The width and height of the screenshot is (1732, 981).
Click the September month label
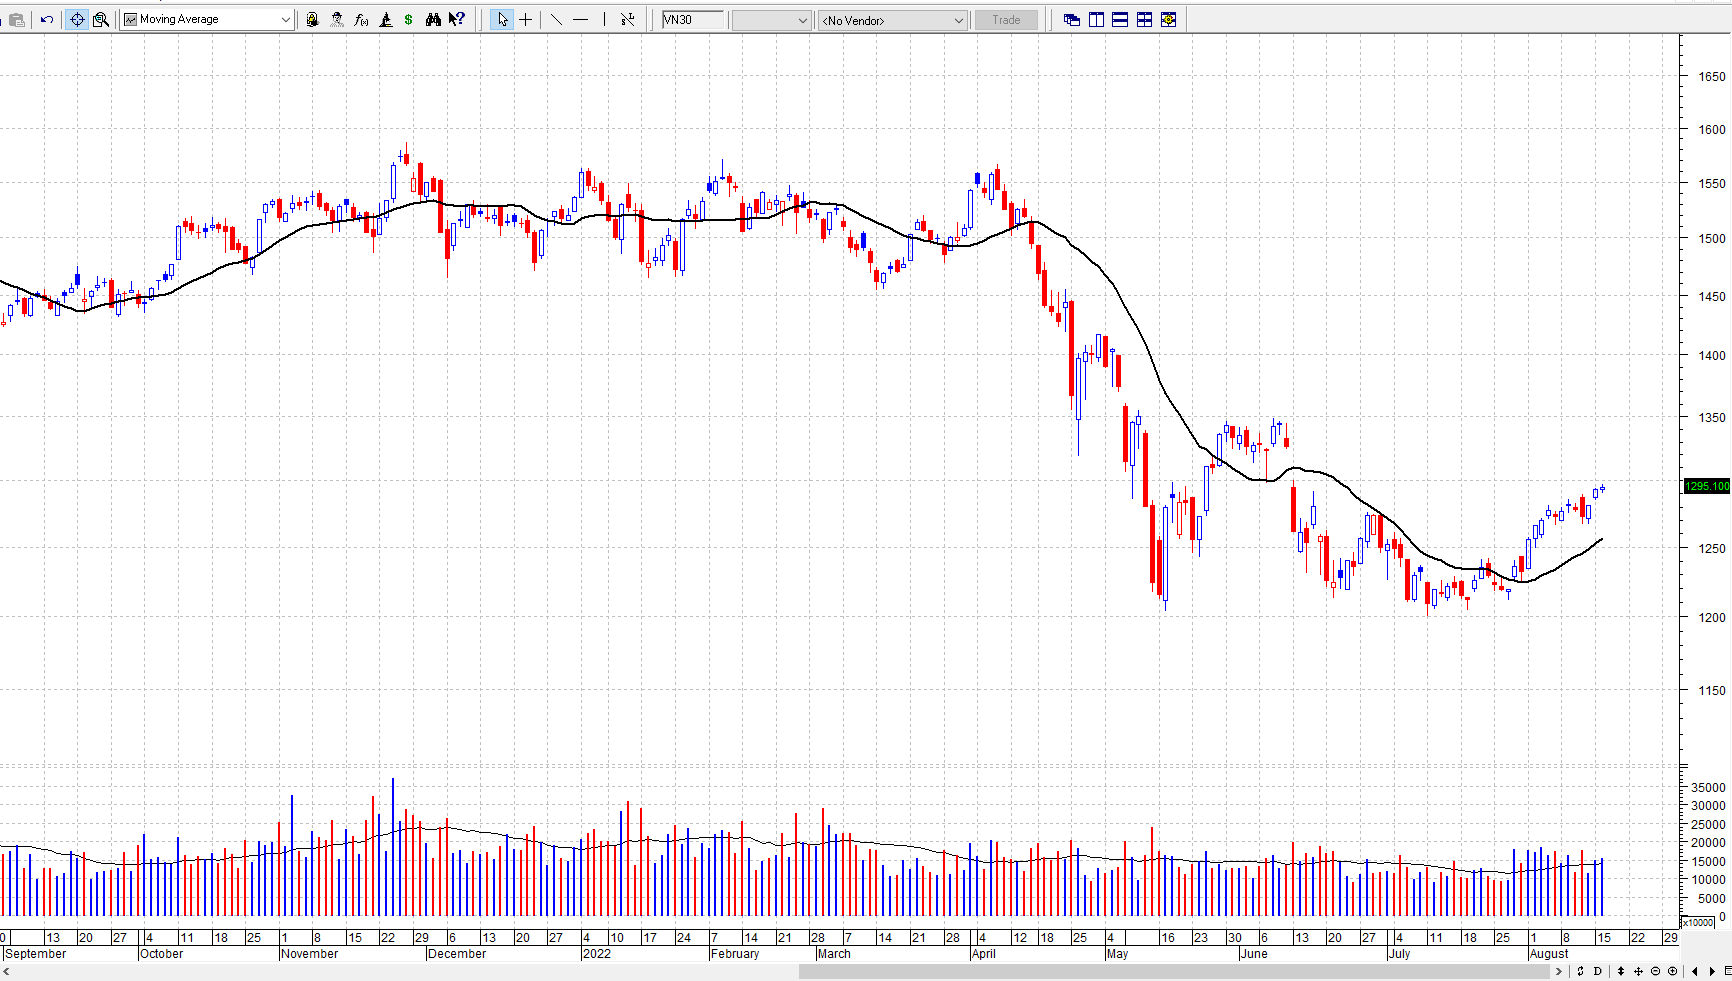35,954
